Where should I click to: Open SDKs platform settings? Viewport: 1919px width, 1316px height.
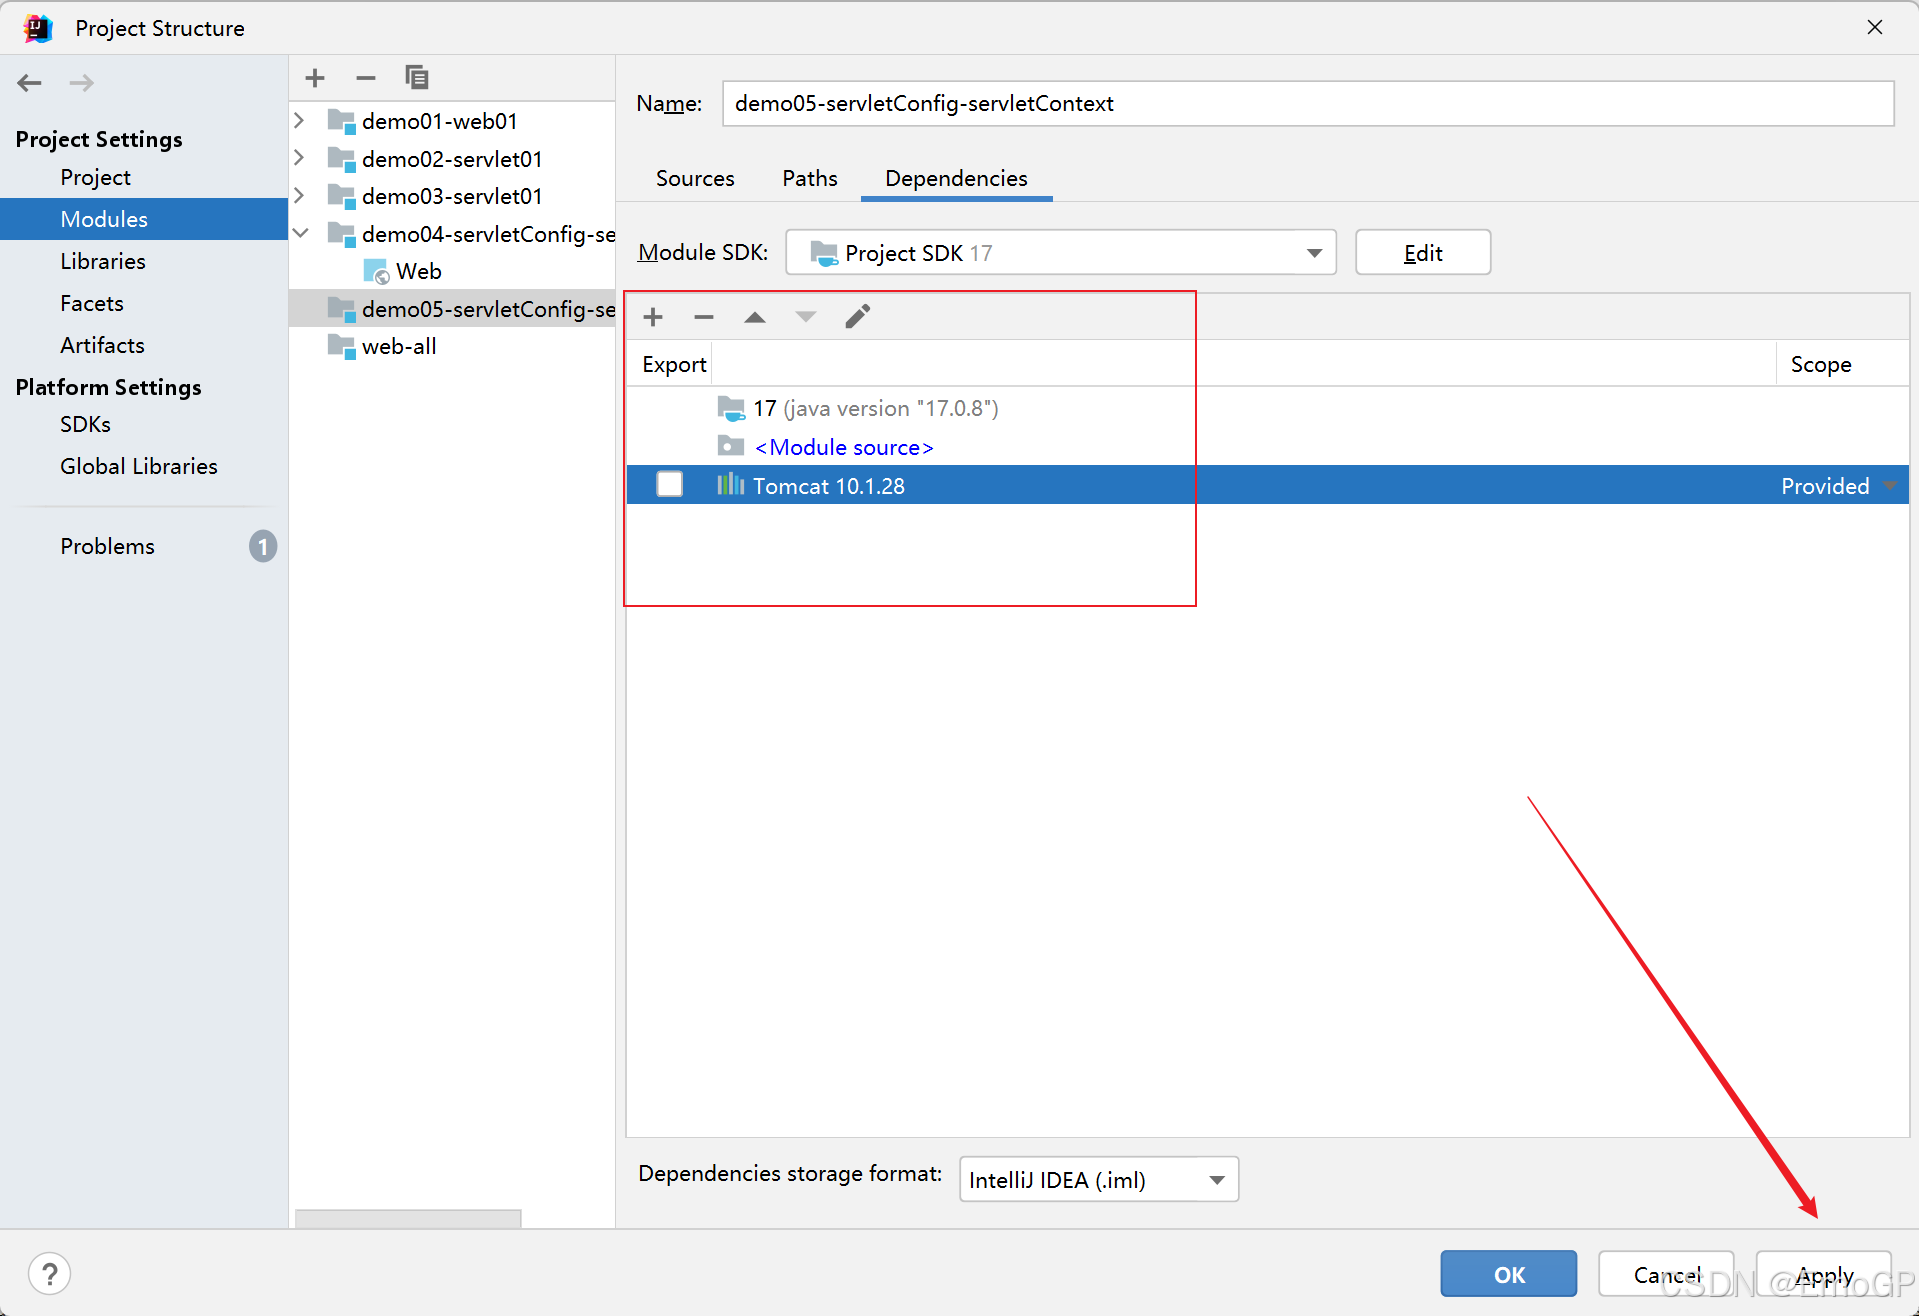click(x=85, y=424)
